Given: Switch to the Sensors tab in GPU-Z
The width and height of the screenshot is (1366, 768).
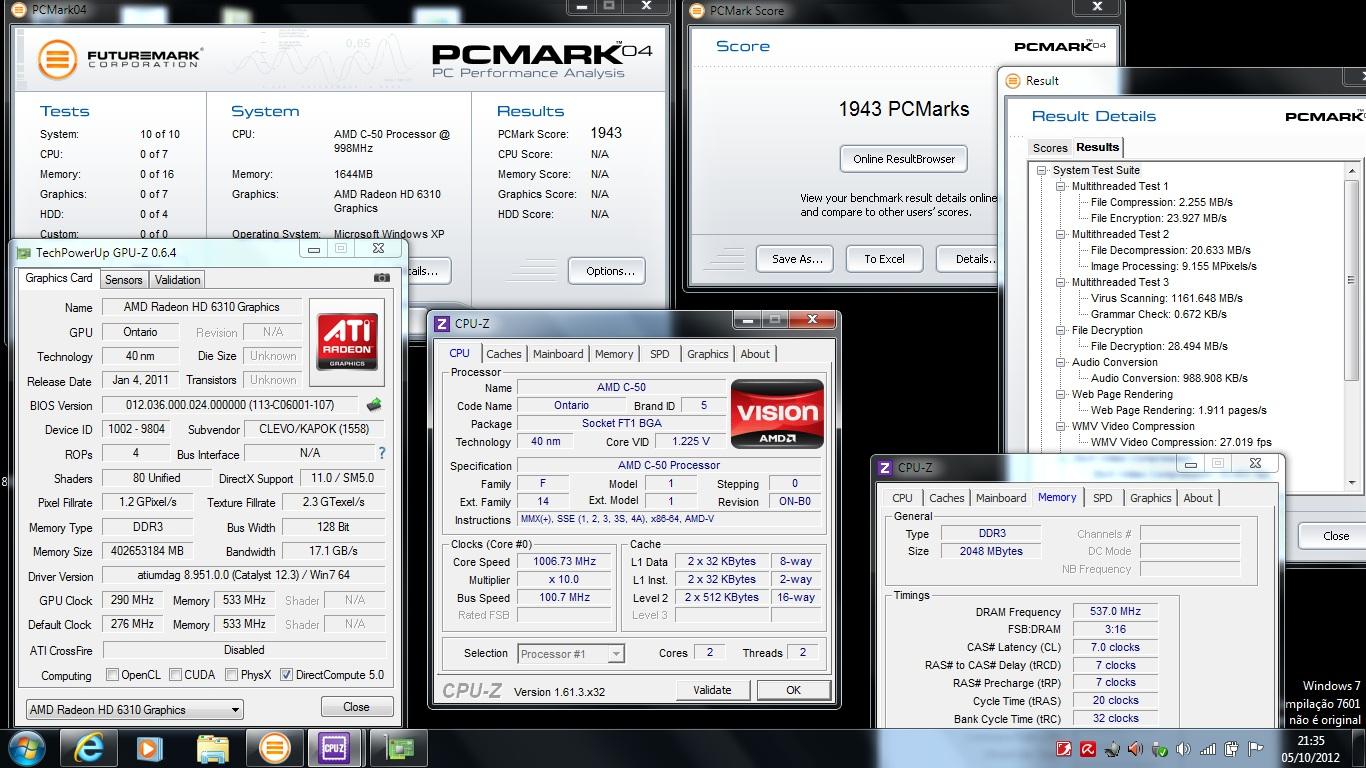Looking at the screenshot, I should [124, 280].
